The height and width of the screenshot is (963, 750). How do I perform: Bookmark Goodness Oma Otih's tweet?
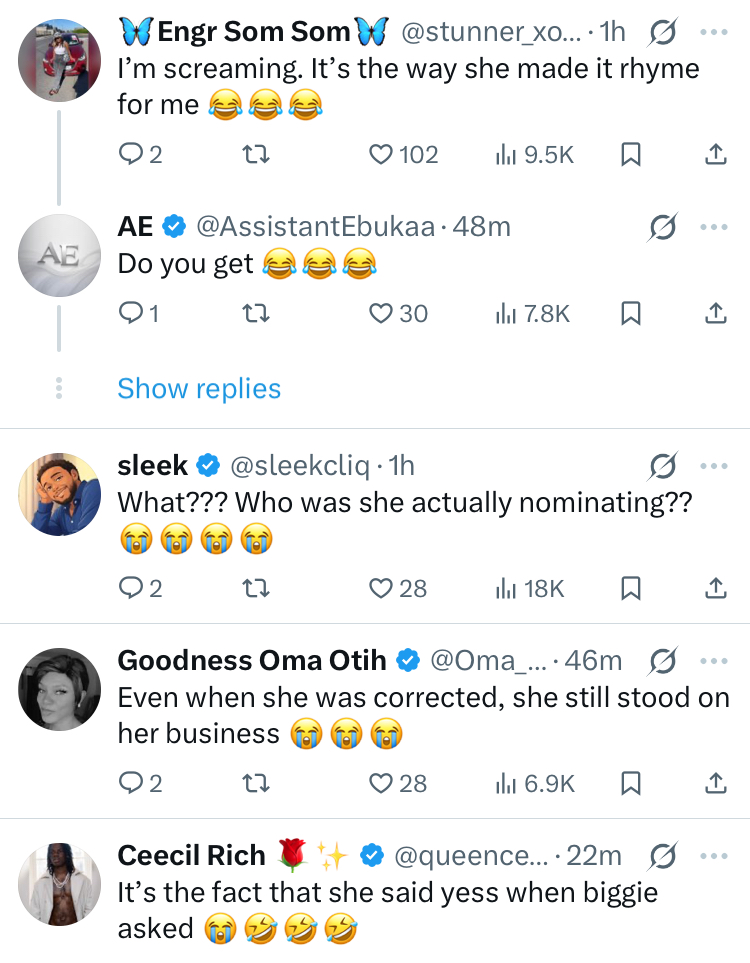[x=631, y=784]
